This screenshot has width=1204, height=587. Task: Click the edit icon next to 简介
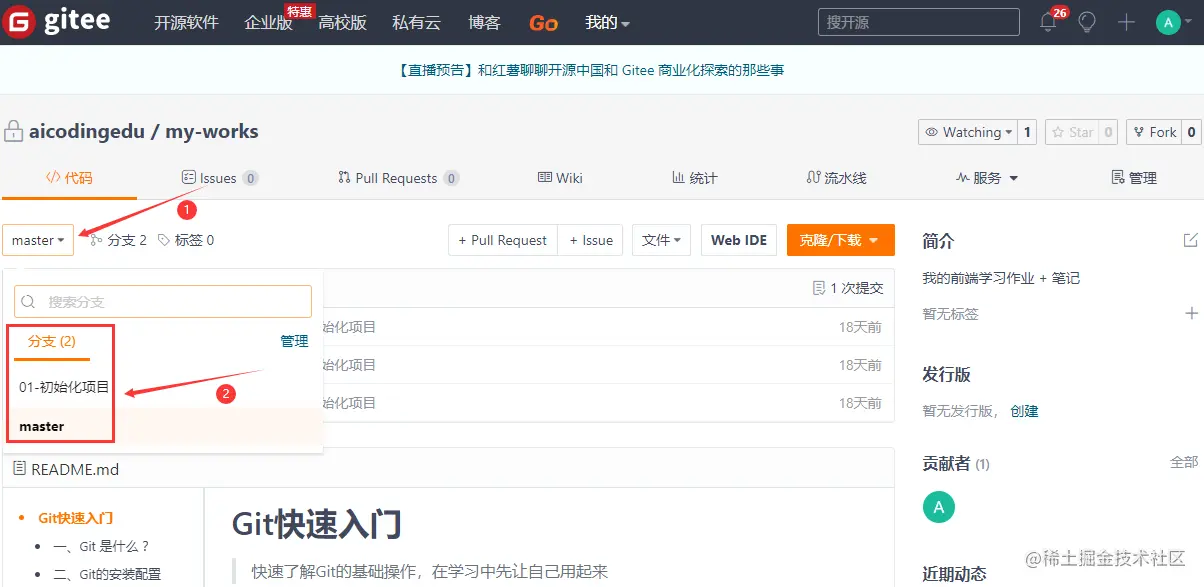coord(1190,240)
